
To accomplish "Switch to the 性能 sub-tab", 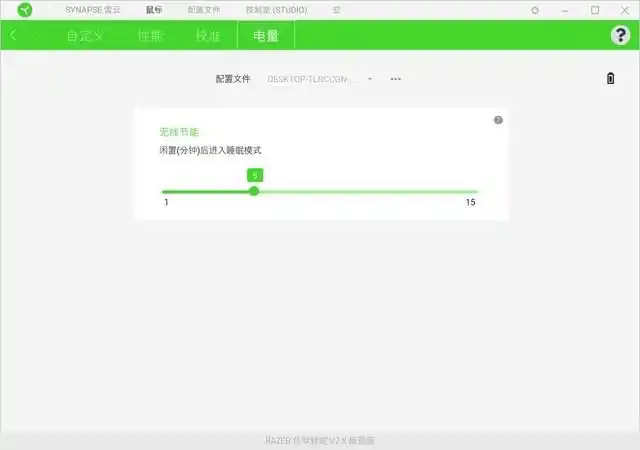I will [x=151, y=35].
